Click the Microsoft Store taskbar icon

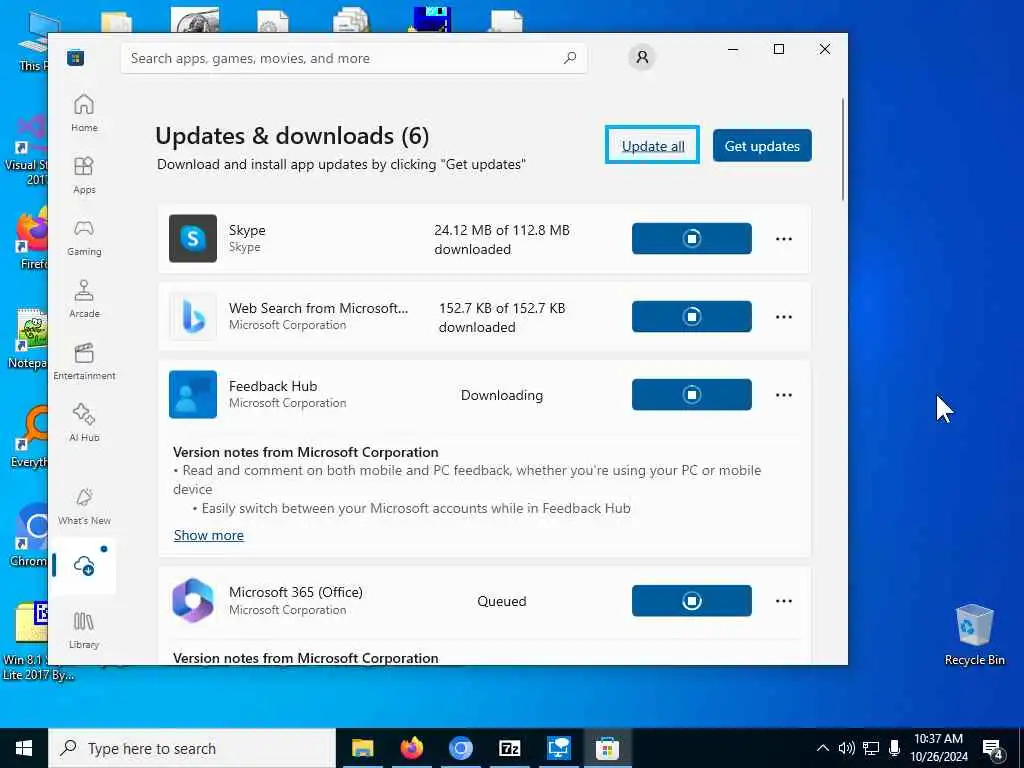click(607, 748)
